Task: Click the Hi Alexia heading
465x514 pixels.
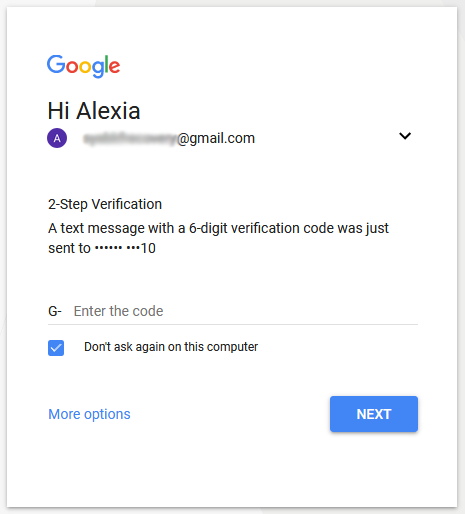Action: click(94, 111)
